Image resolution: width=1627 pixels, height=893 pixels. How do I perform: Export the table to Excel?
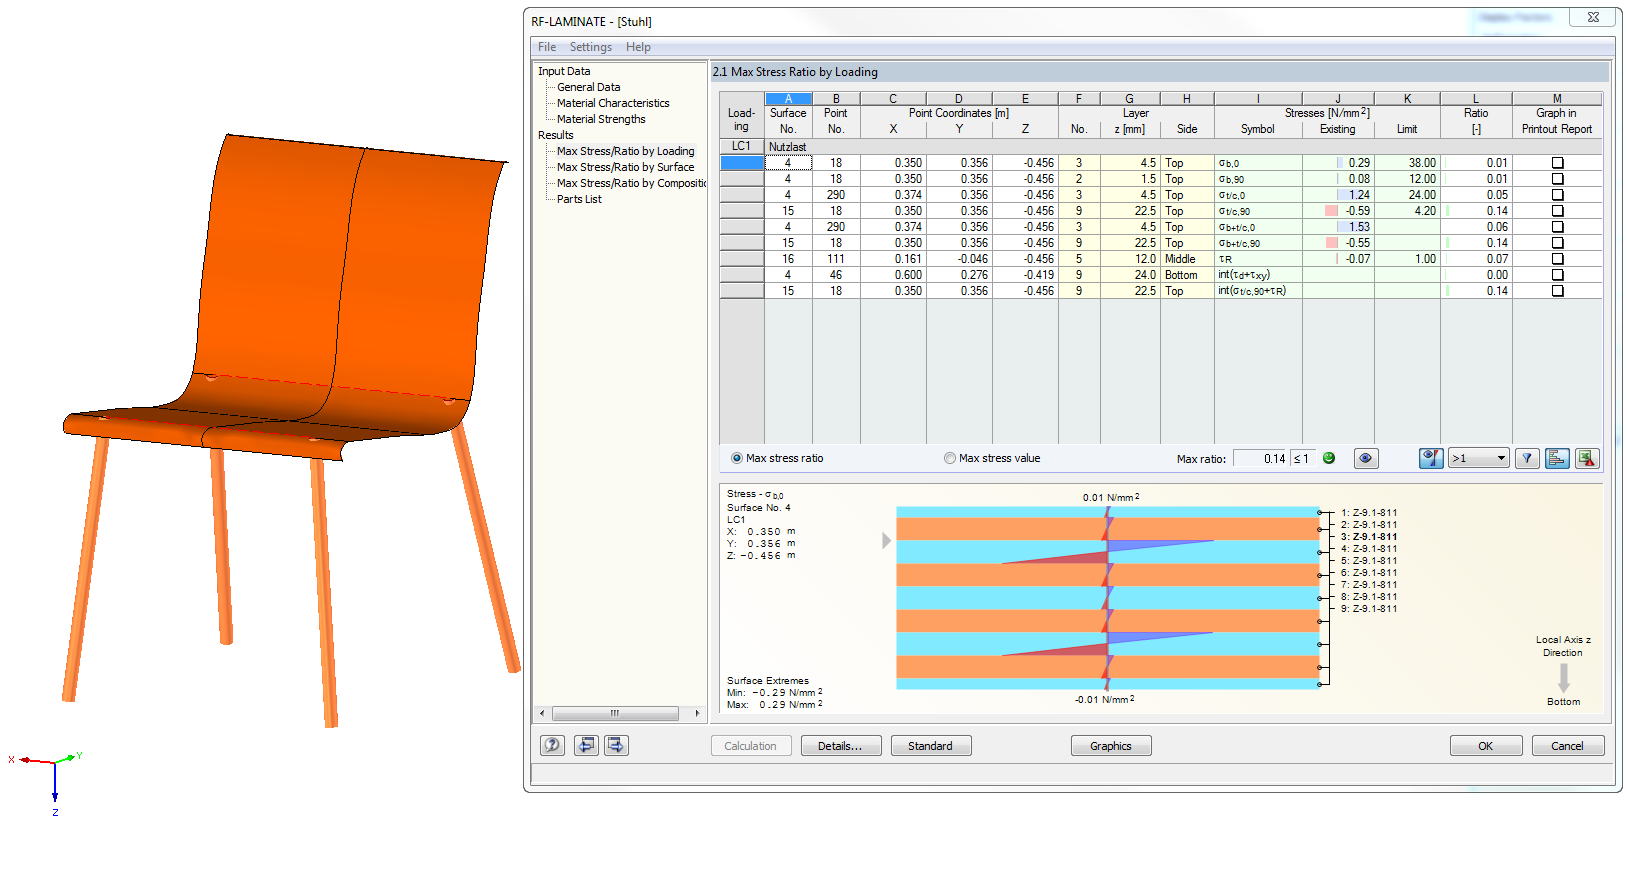click(1587, 458)
